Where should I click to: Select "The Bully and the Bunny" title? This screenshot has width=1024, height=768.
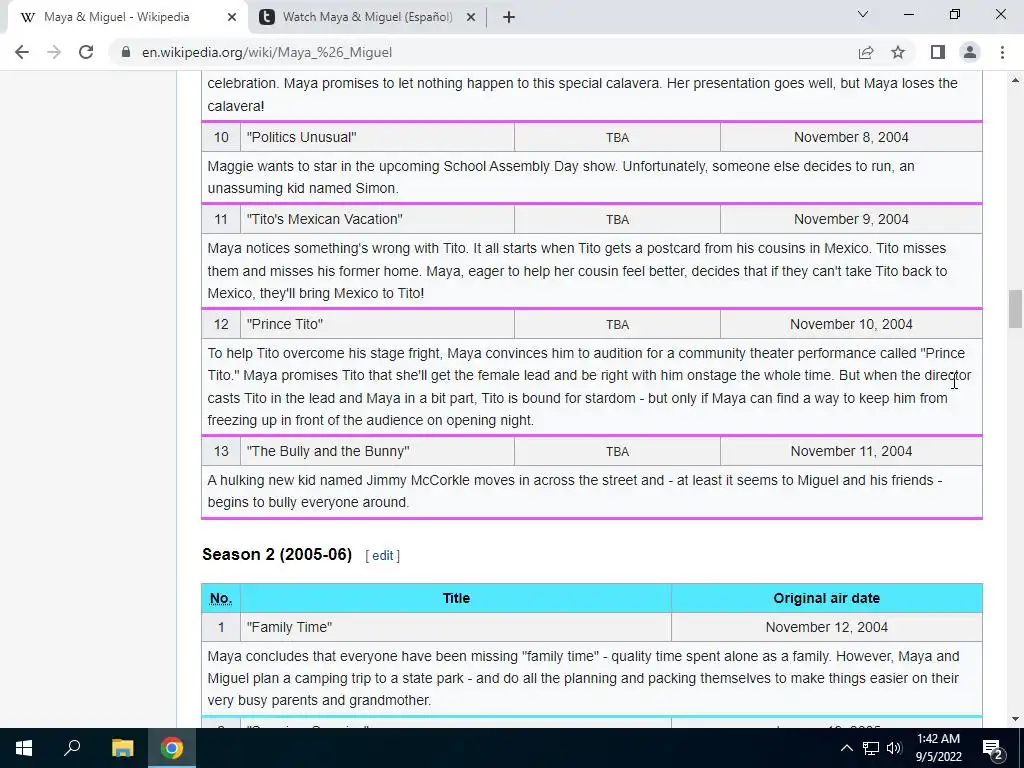pyautogui.click(x=328, y=451)
